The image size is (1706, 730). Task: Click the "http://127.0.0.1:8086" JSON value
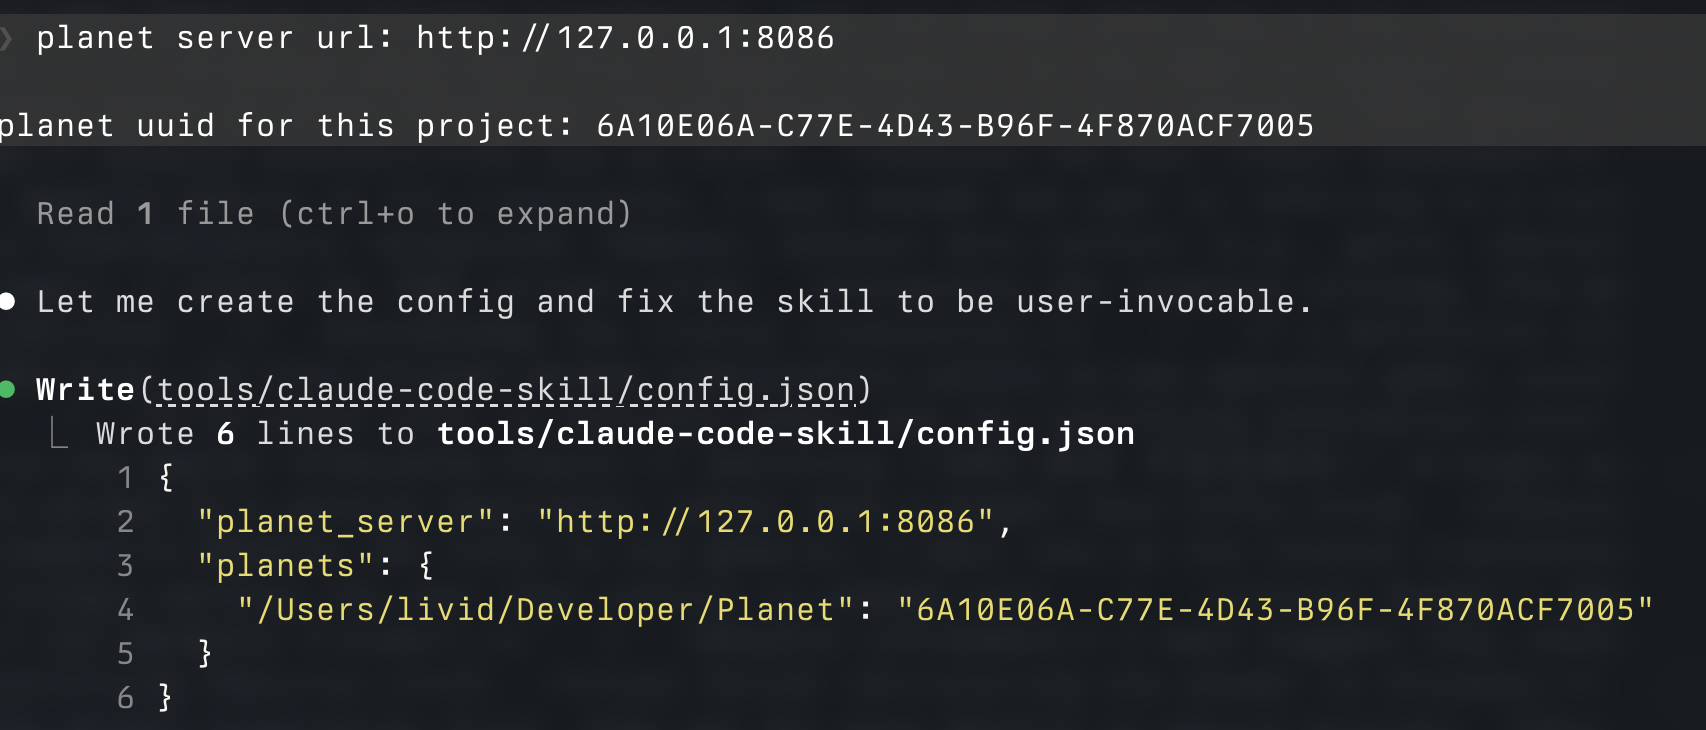pos(765,522)
